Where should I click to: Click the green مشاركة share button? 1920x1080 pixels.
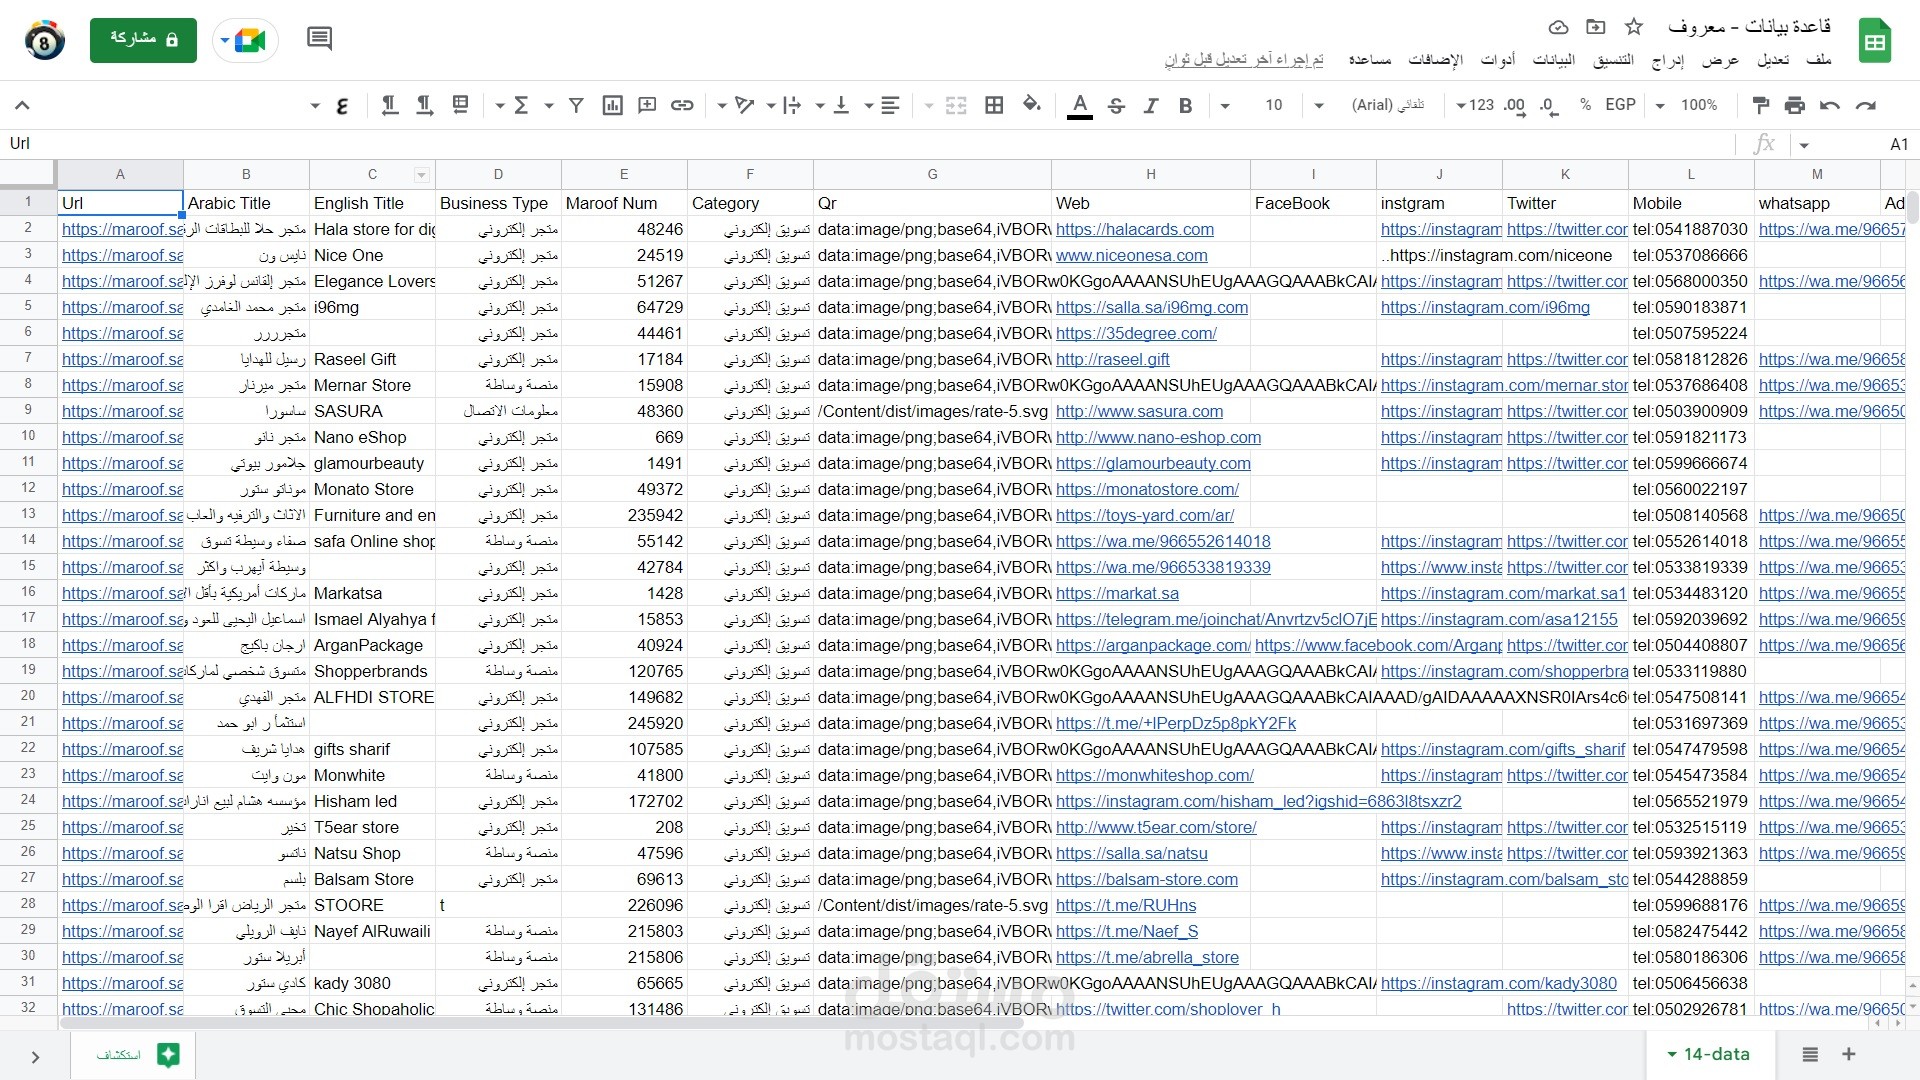tap(143, 40)
